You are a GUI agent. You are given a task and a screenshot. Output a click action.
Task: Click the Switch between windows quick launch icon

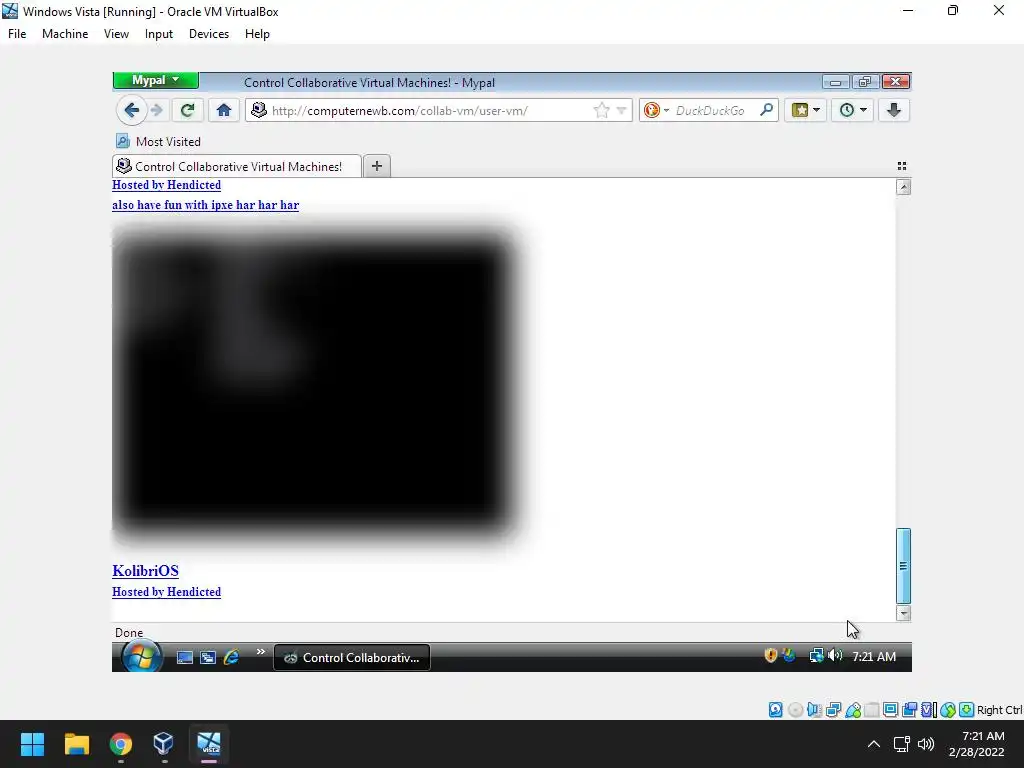pos(208,658)
